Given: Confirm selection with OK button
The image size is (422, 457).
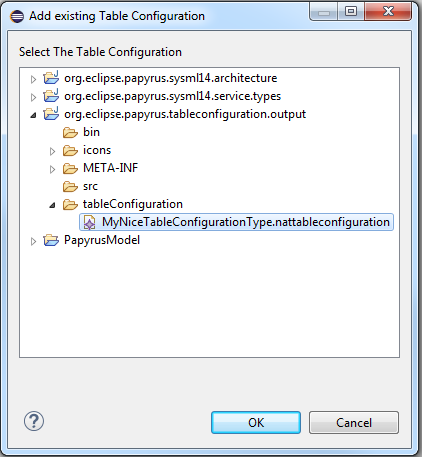Looking at the screenshot, I should pyautogui.click(x=256, y=422).
